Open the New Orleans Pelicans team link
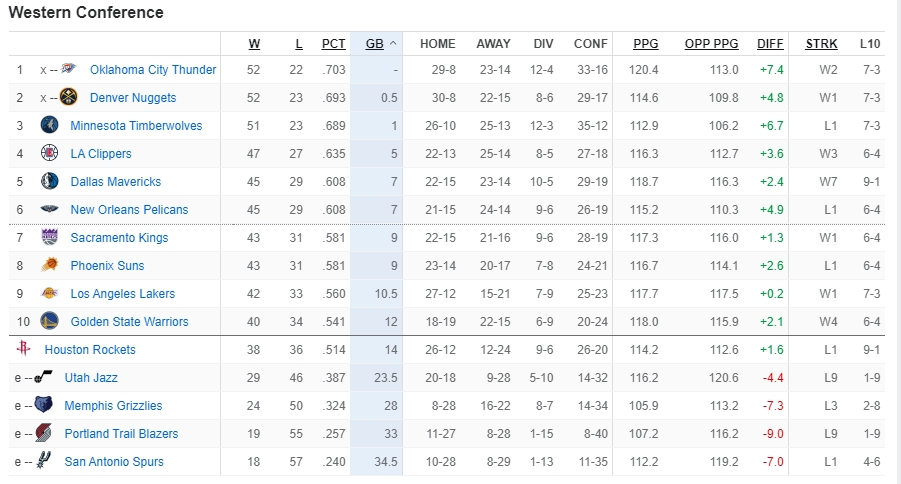 pos(129,210)
